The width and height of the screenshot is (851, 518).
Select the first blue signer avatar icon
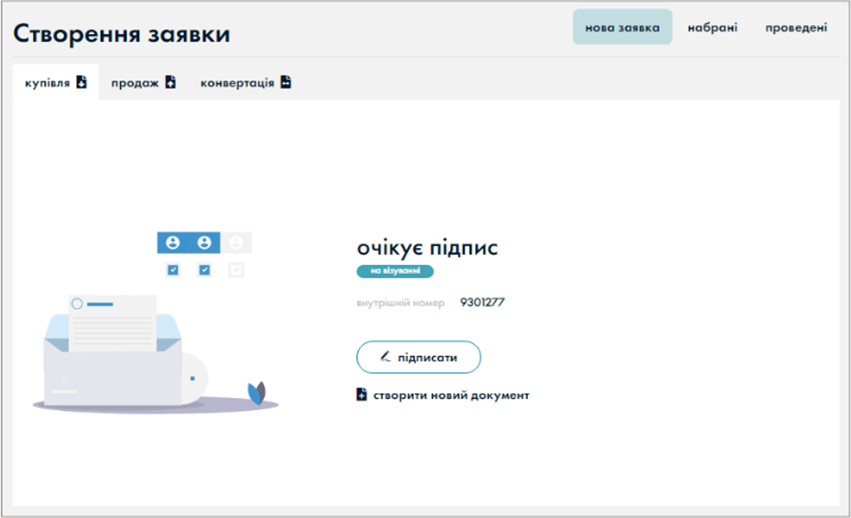(173, 242)
